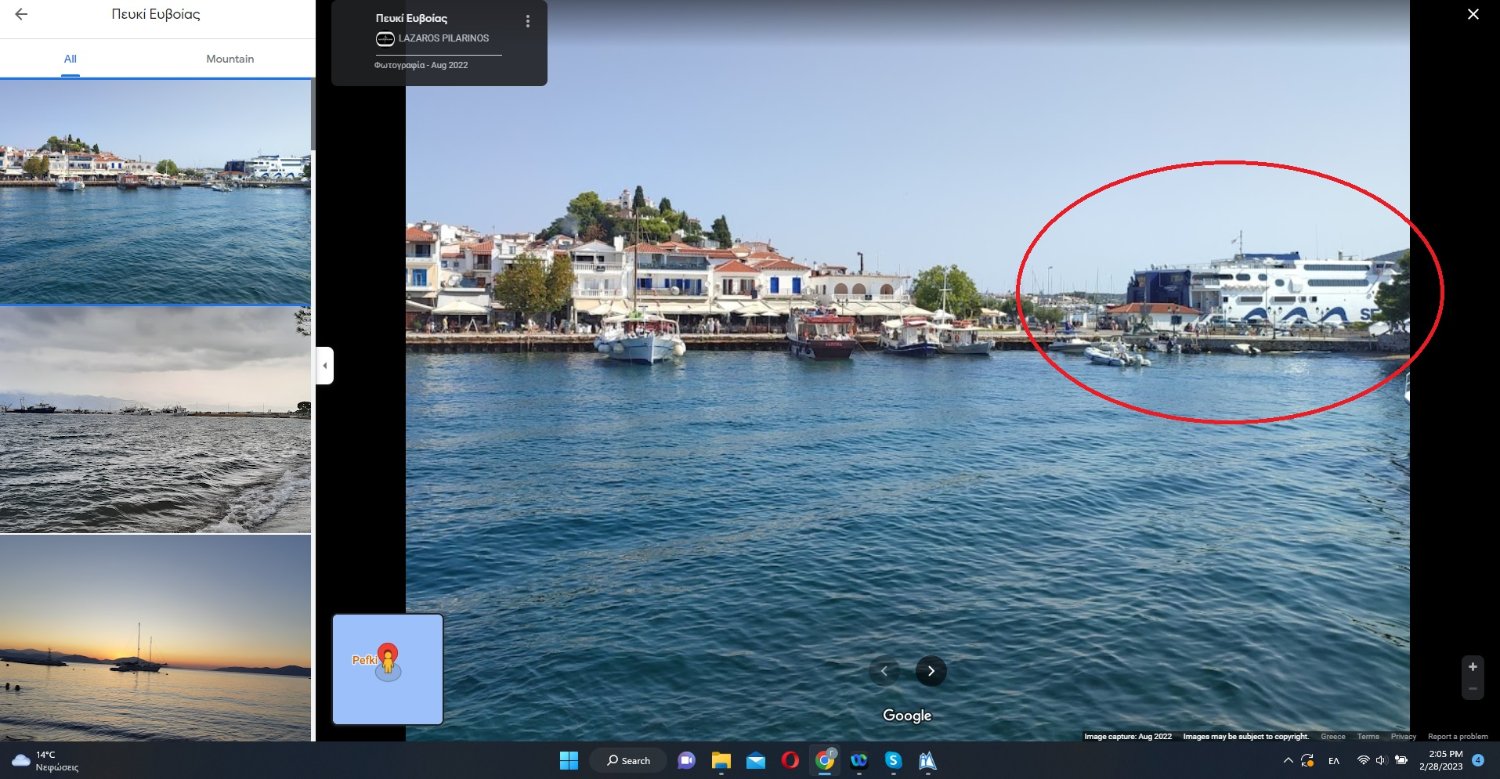Expand the system tray hidden icons chevron
This screenshot has height=779, width=1500.
pos(1288,760)
